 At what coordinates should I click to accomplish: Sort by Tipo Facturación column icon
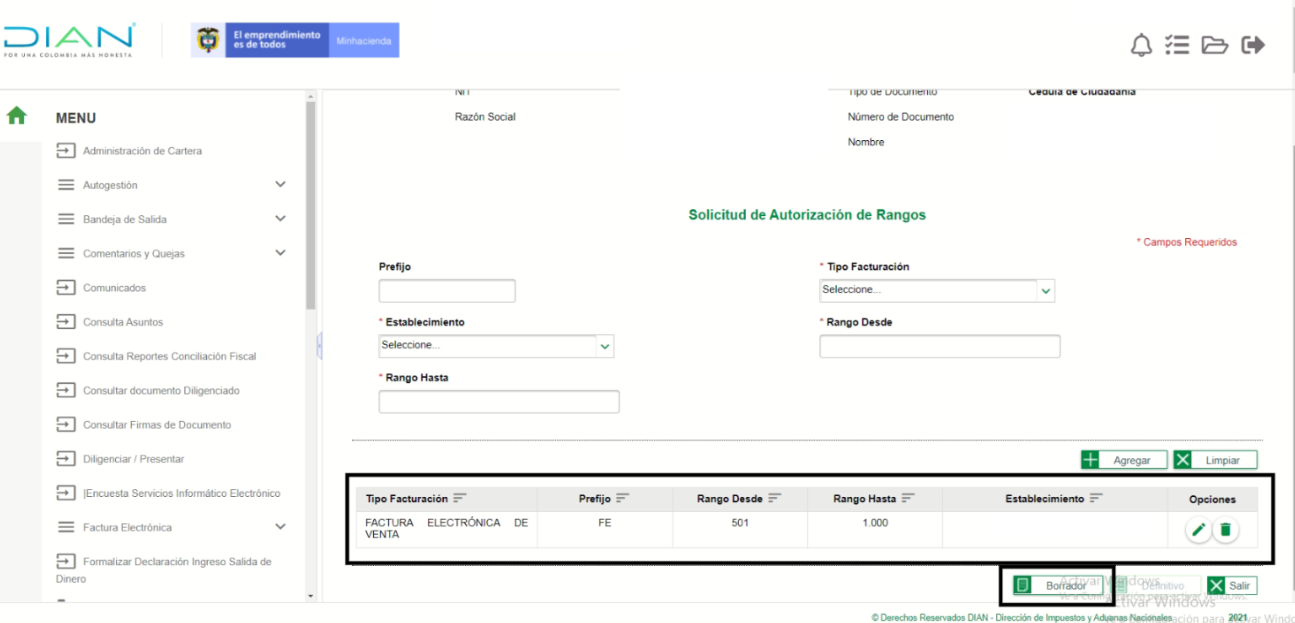pos(460,499)
